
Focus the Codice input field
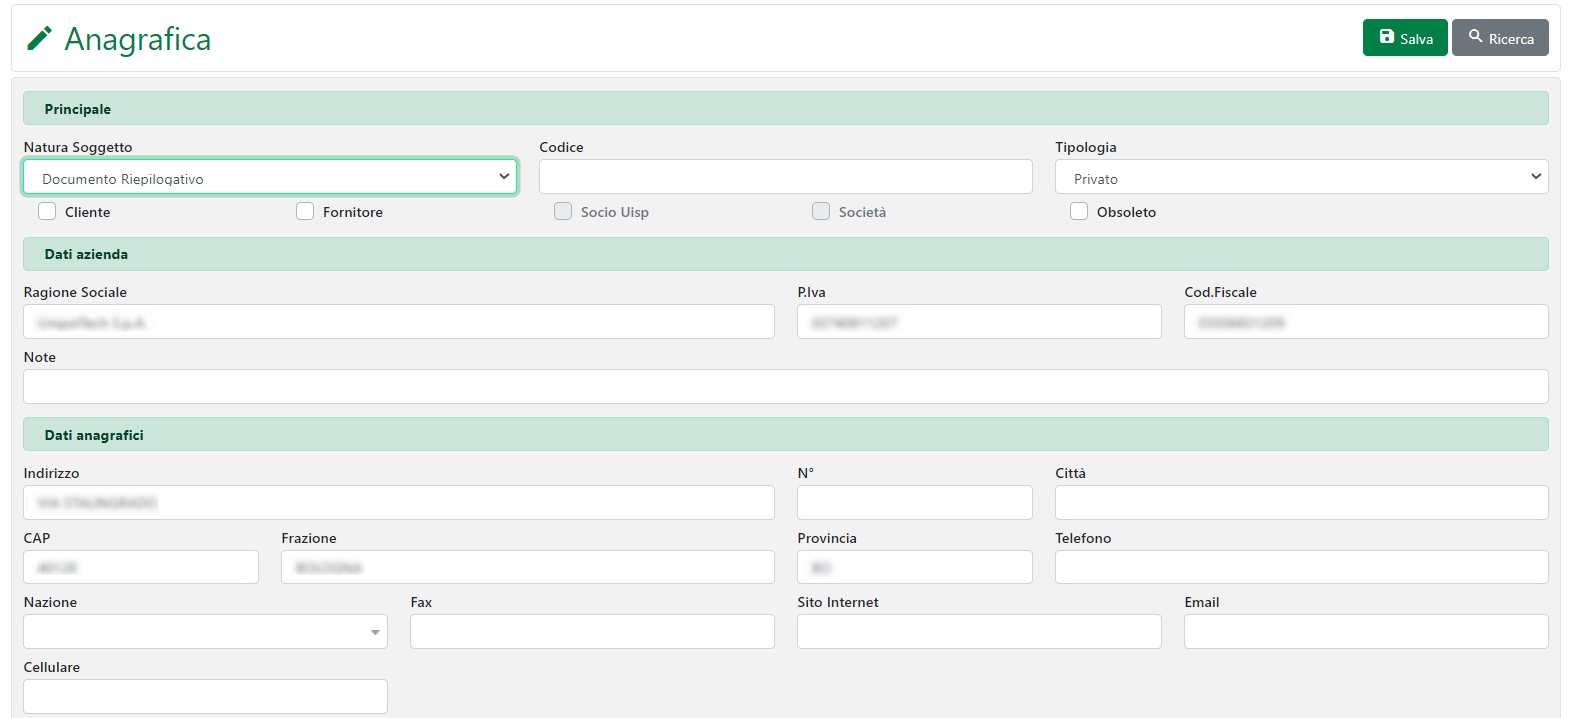tap(785, 177)
